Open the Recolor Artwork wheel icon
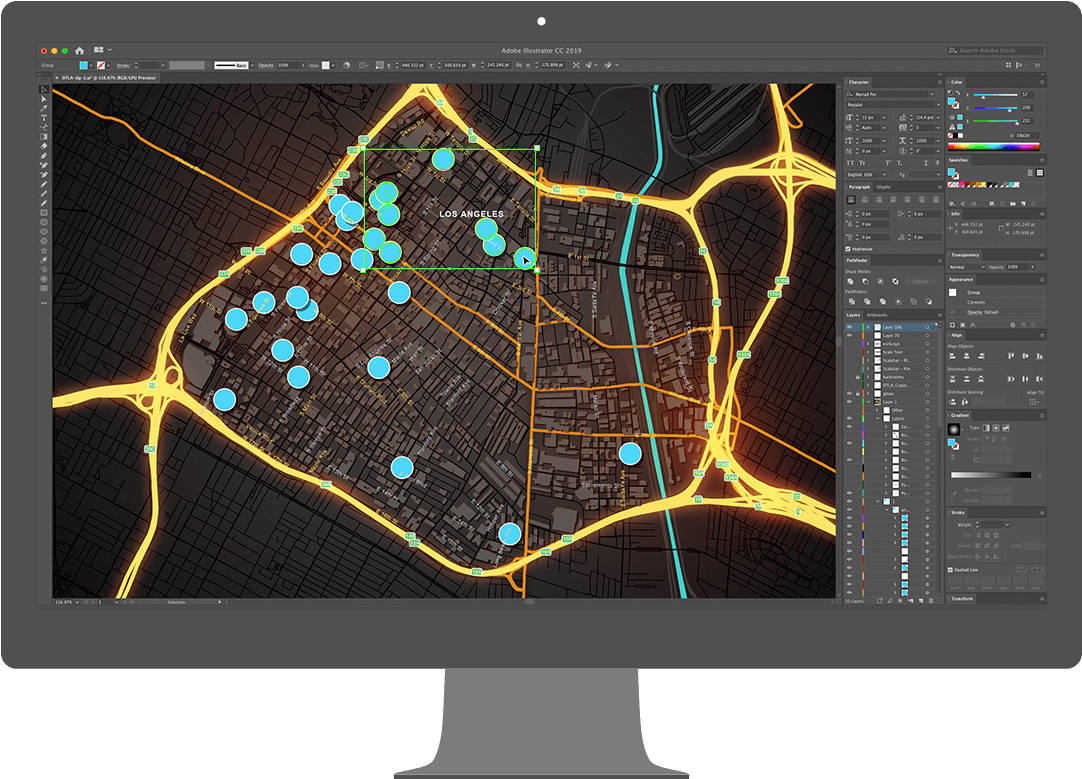The image size is (1082, 779). coord(346,65)
